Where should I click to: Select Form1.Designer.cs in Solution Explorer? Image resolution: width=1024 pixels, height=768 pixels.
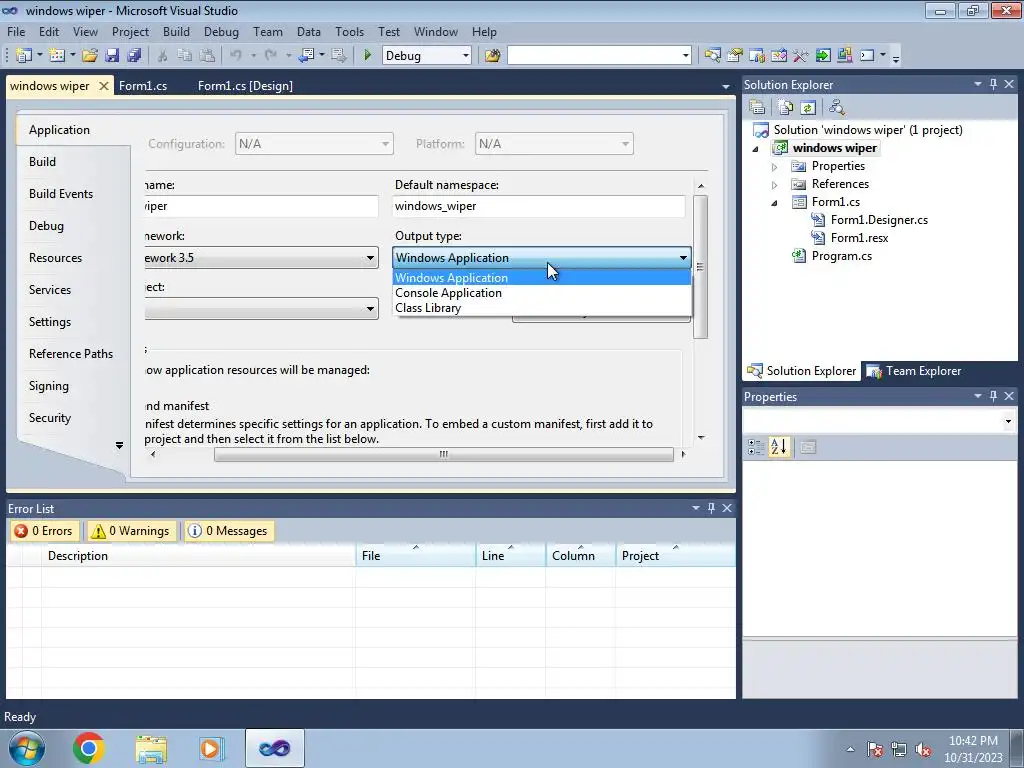[878, 219]
